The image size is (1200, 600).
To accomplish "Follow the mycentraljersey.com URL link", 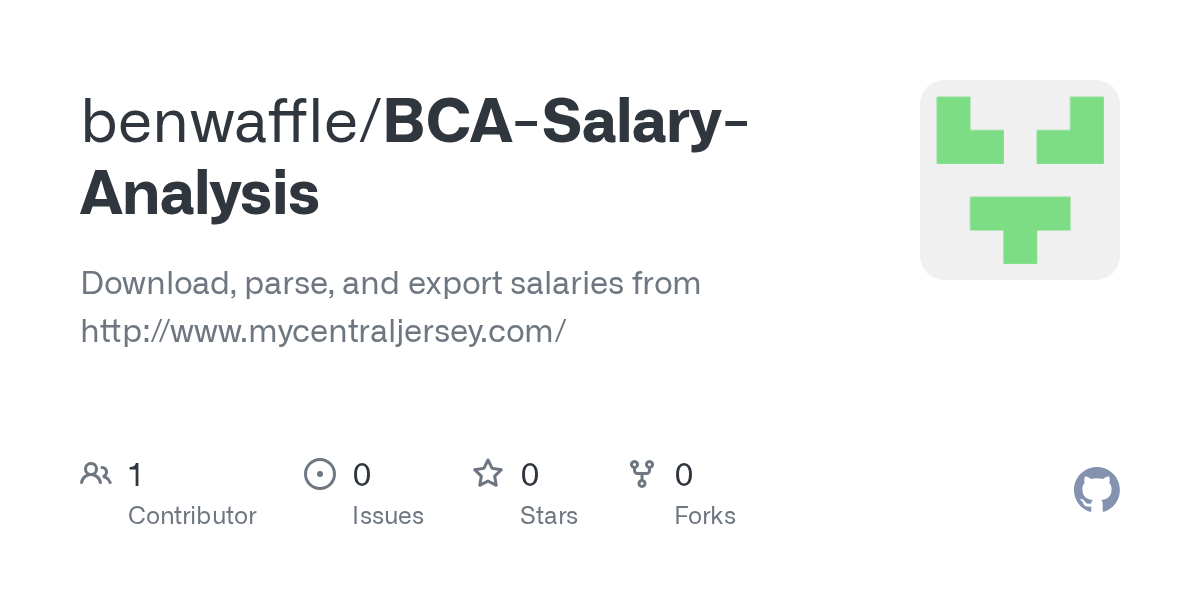I will [324, 331].
